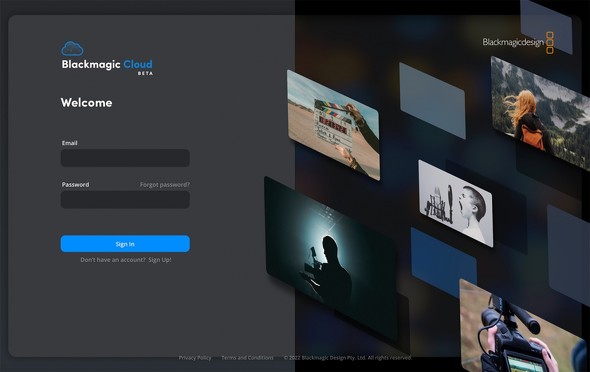Click the Blackmagic Cloud logo icon
Screen dimensions: 590x372
point(72,49)
